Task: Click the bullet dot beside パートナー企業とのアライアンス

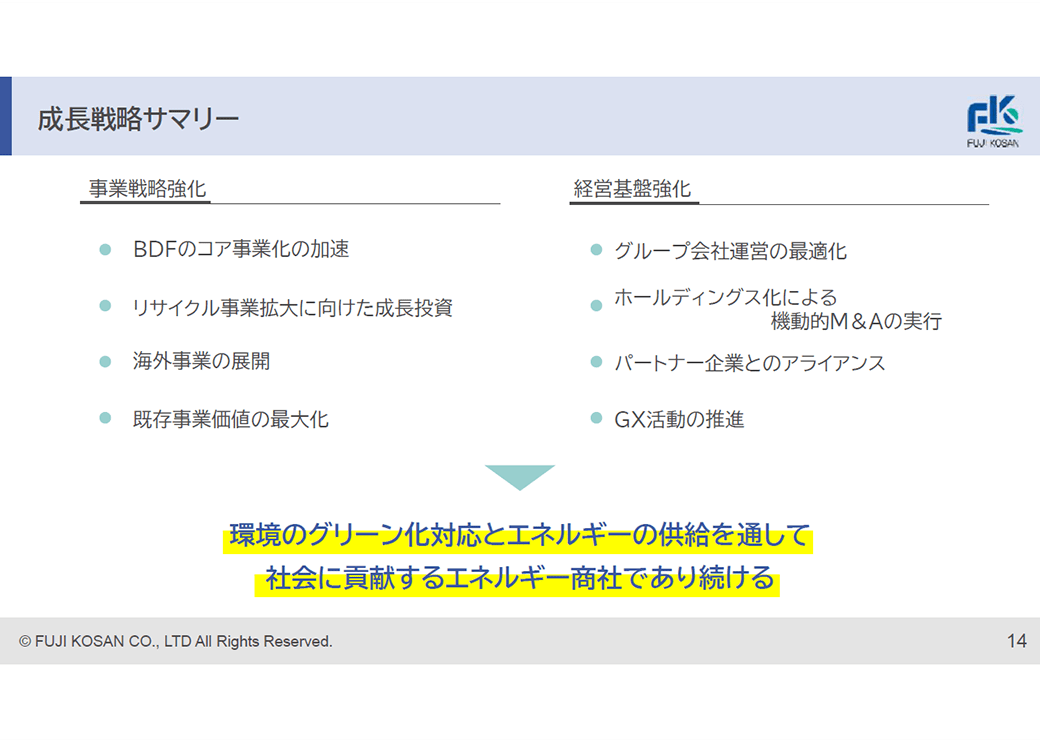Action: pos(596,362)
